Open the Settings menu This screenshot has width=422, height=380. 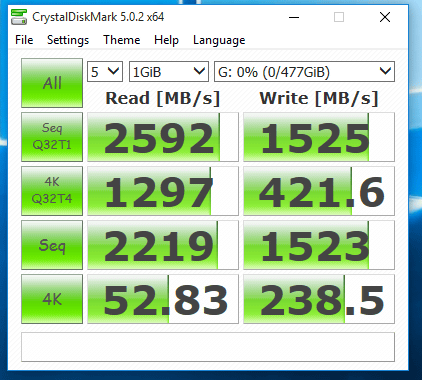68,40
